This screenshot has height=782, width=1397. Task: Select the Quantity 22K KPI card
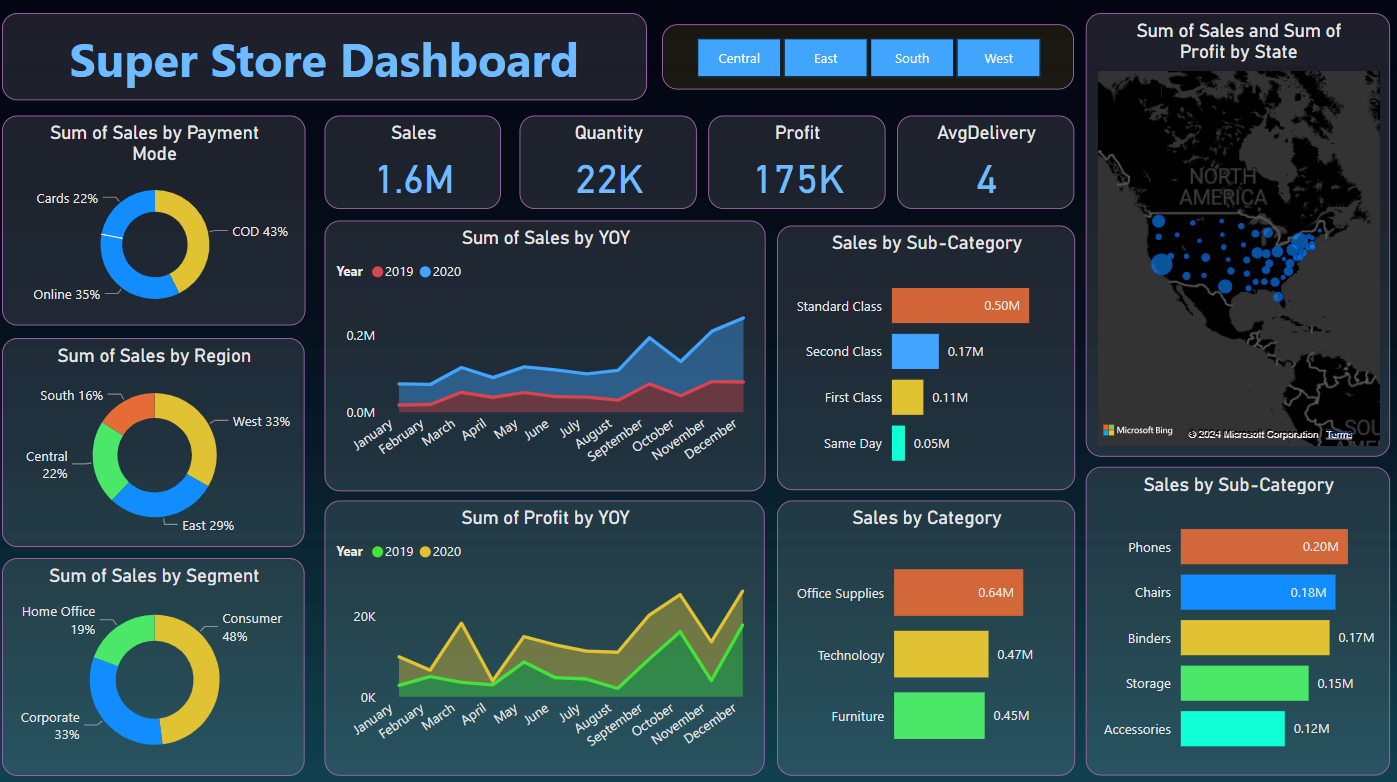[608, 162]
